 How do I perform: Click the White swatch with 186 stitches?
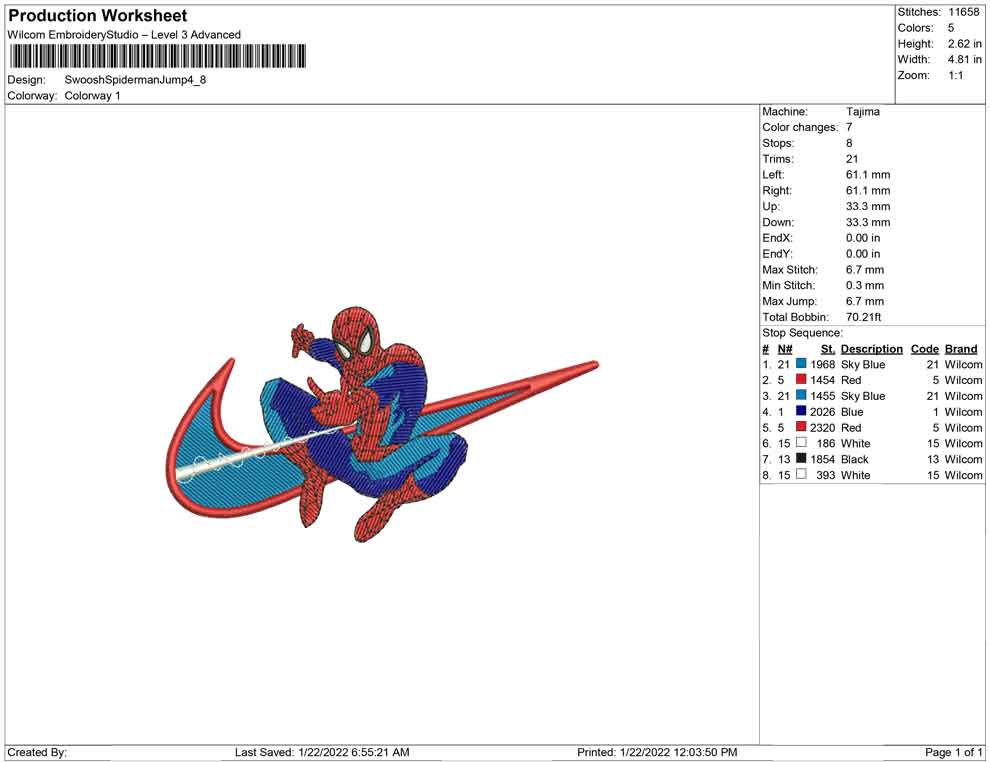tap(801, 443)
